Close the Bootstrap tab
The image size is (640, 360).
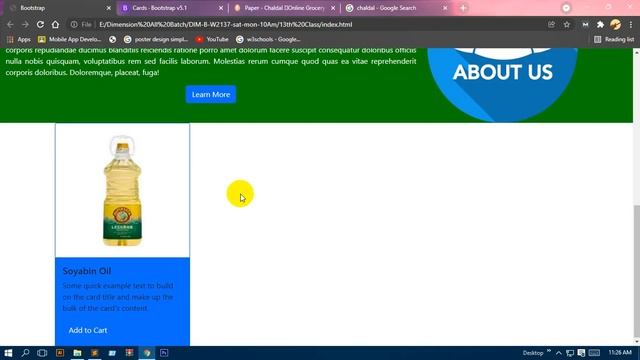(109, 8)
